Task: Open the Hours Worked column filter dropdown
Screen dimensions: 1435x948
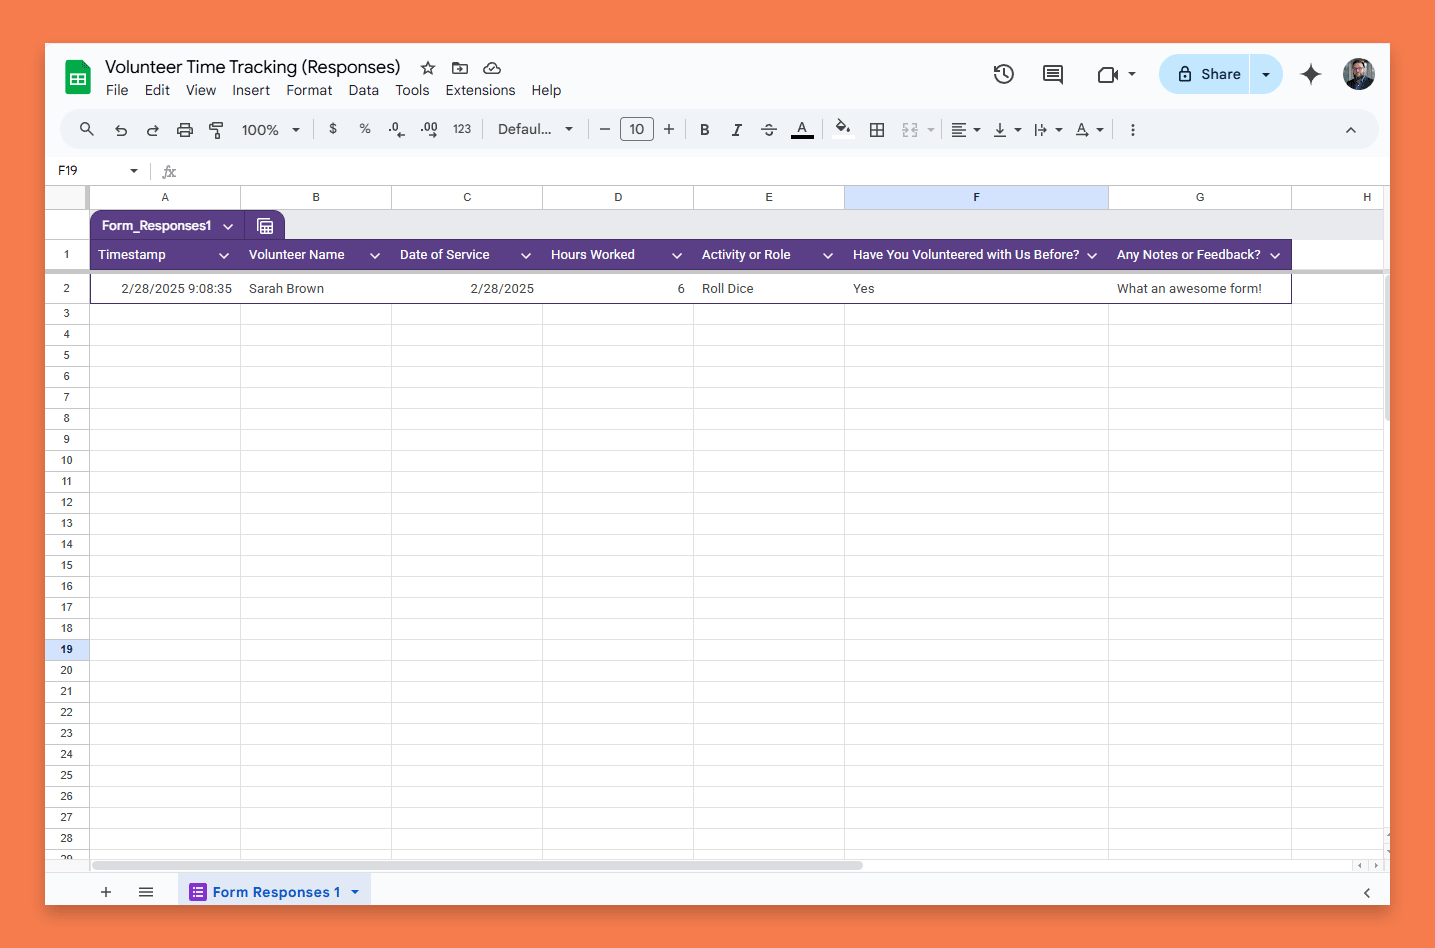Action: pyautogui.click(x=676, y=256)
